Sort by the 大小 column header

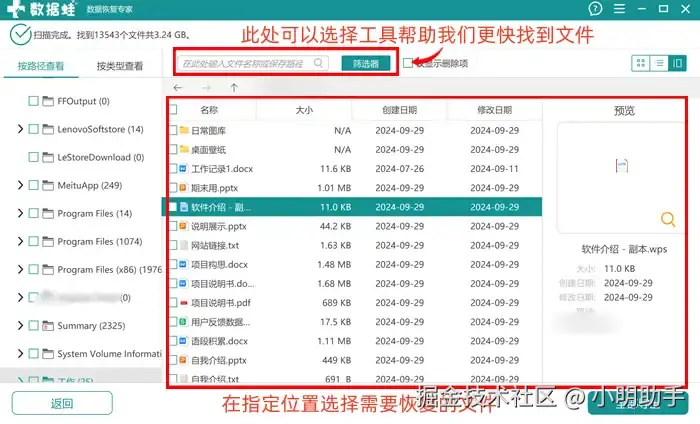[304, 110]
